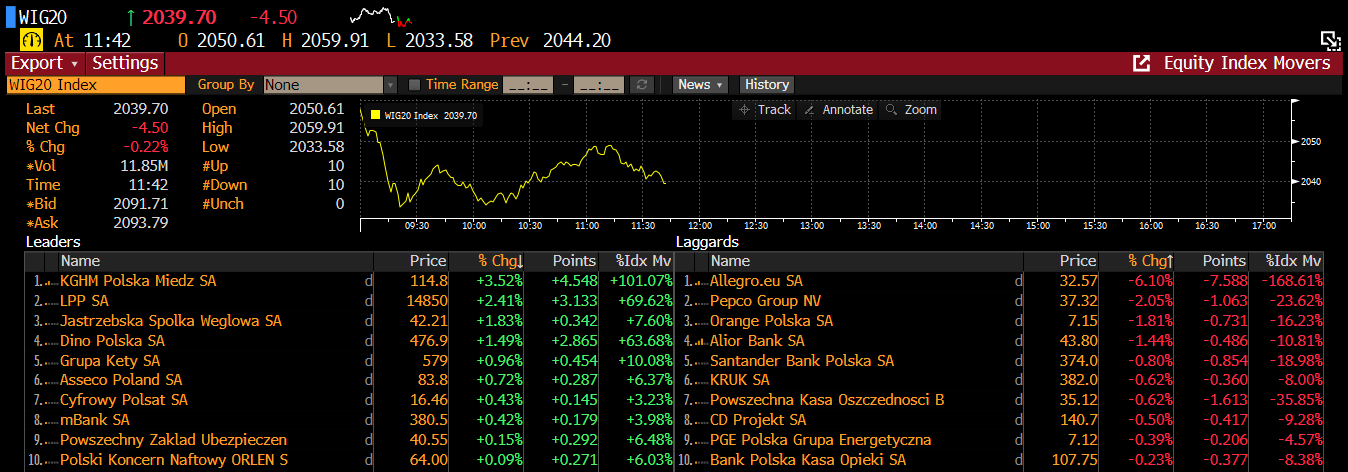Click the yellow clock icon beside At 11:42
The width and height of the screenshot is (1348, 472).
[x=31, y=40]
